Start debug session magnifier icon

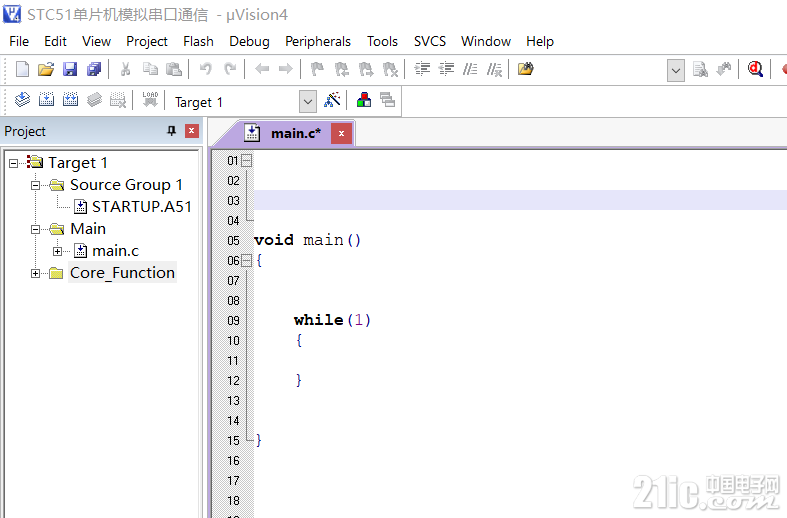[x=755, y=69]
